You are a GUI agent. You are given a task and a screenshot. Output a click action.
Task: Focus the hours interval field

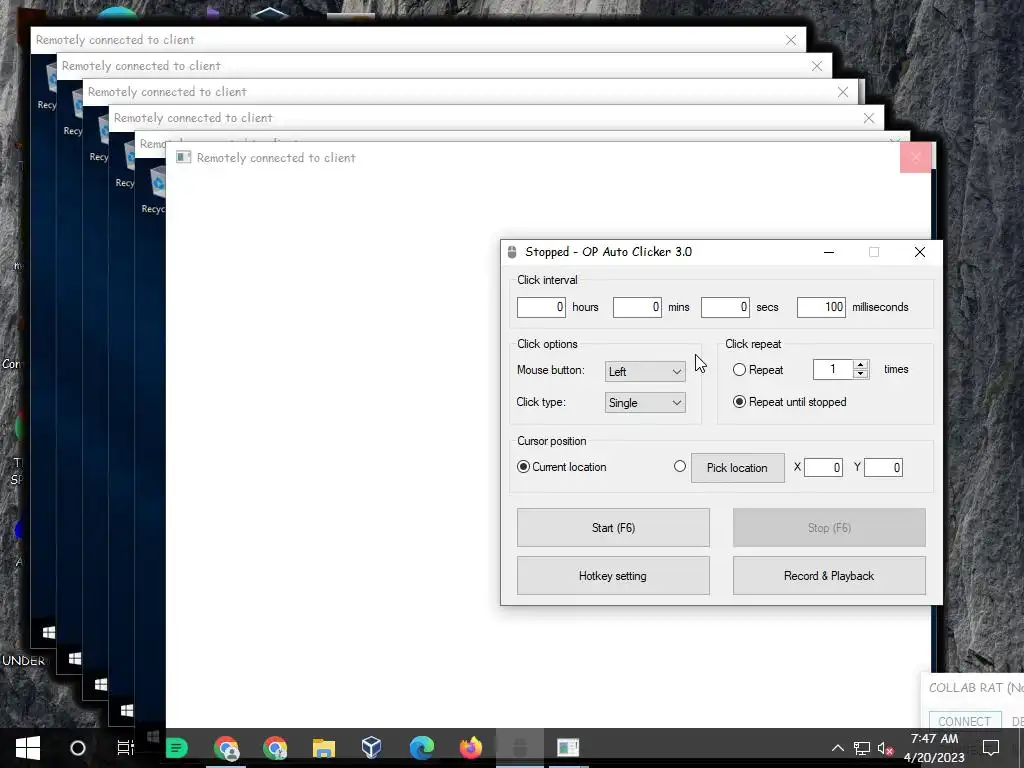pos(541,307)
